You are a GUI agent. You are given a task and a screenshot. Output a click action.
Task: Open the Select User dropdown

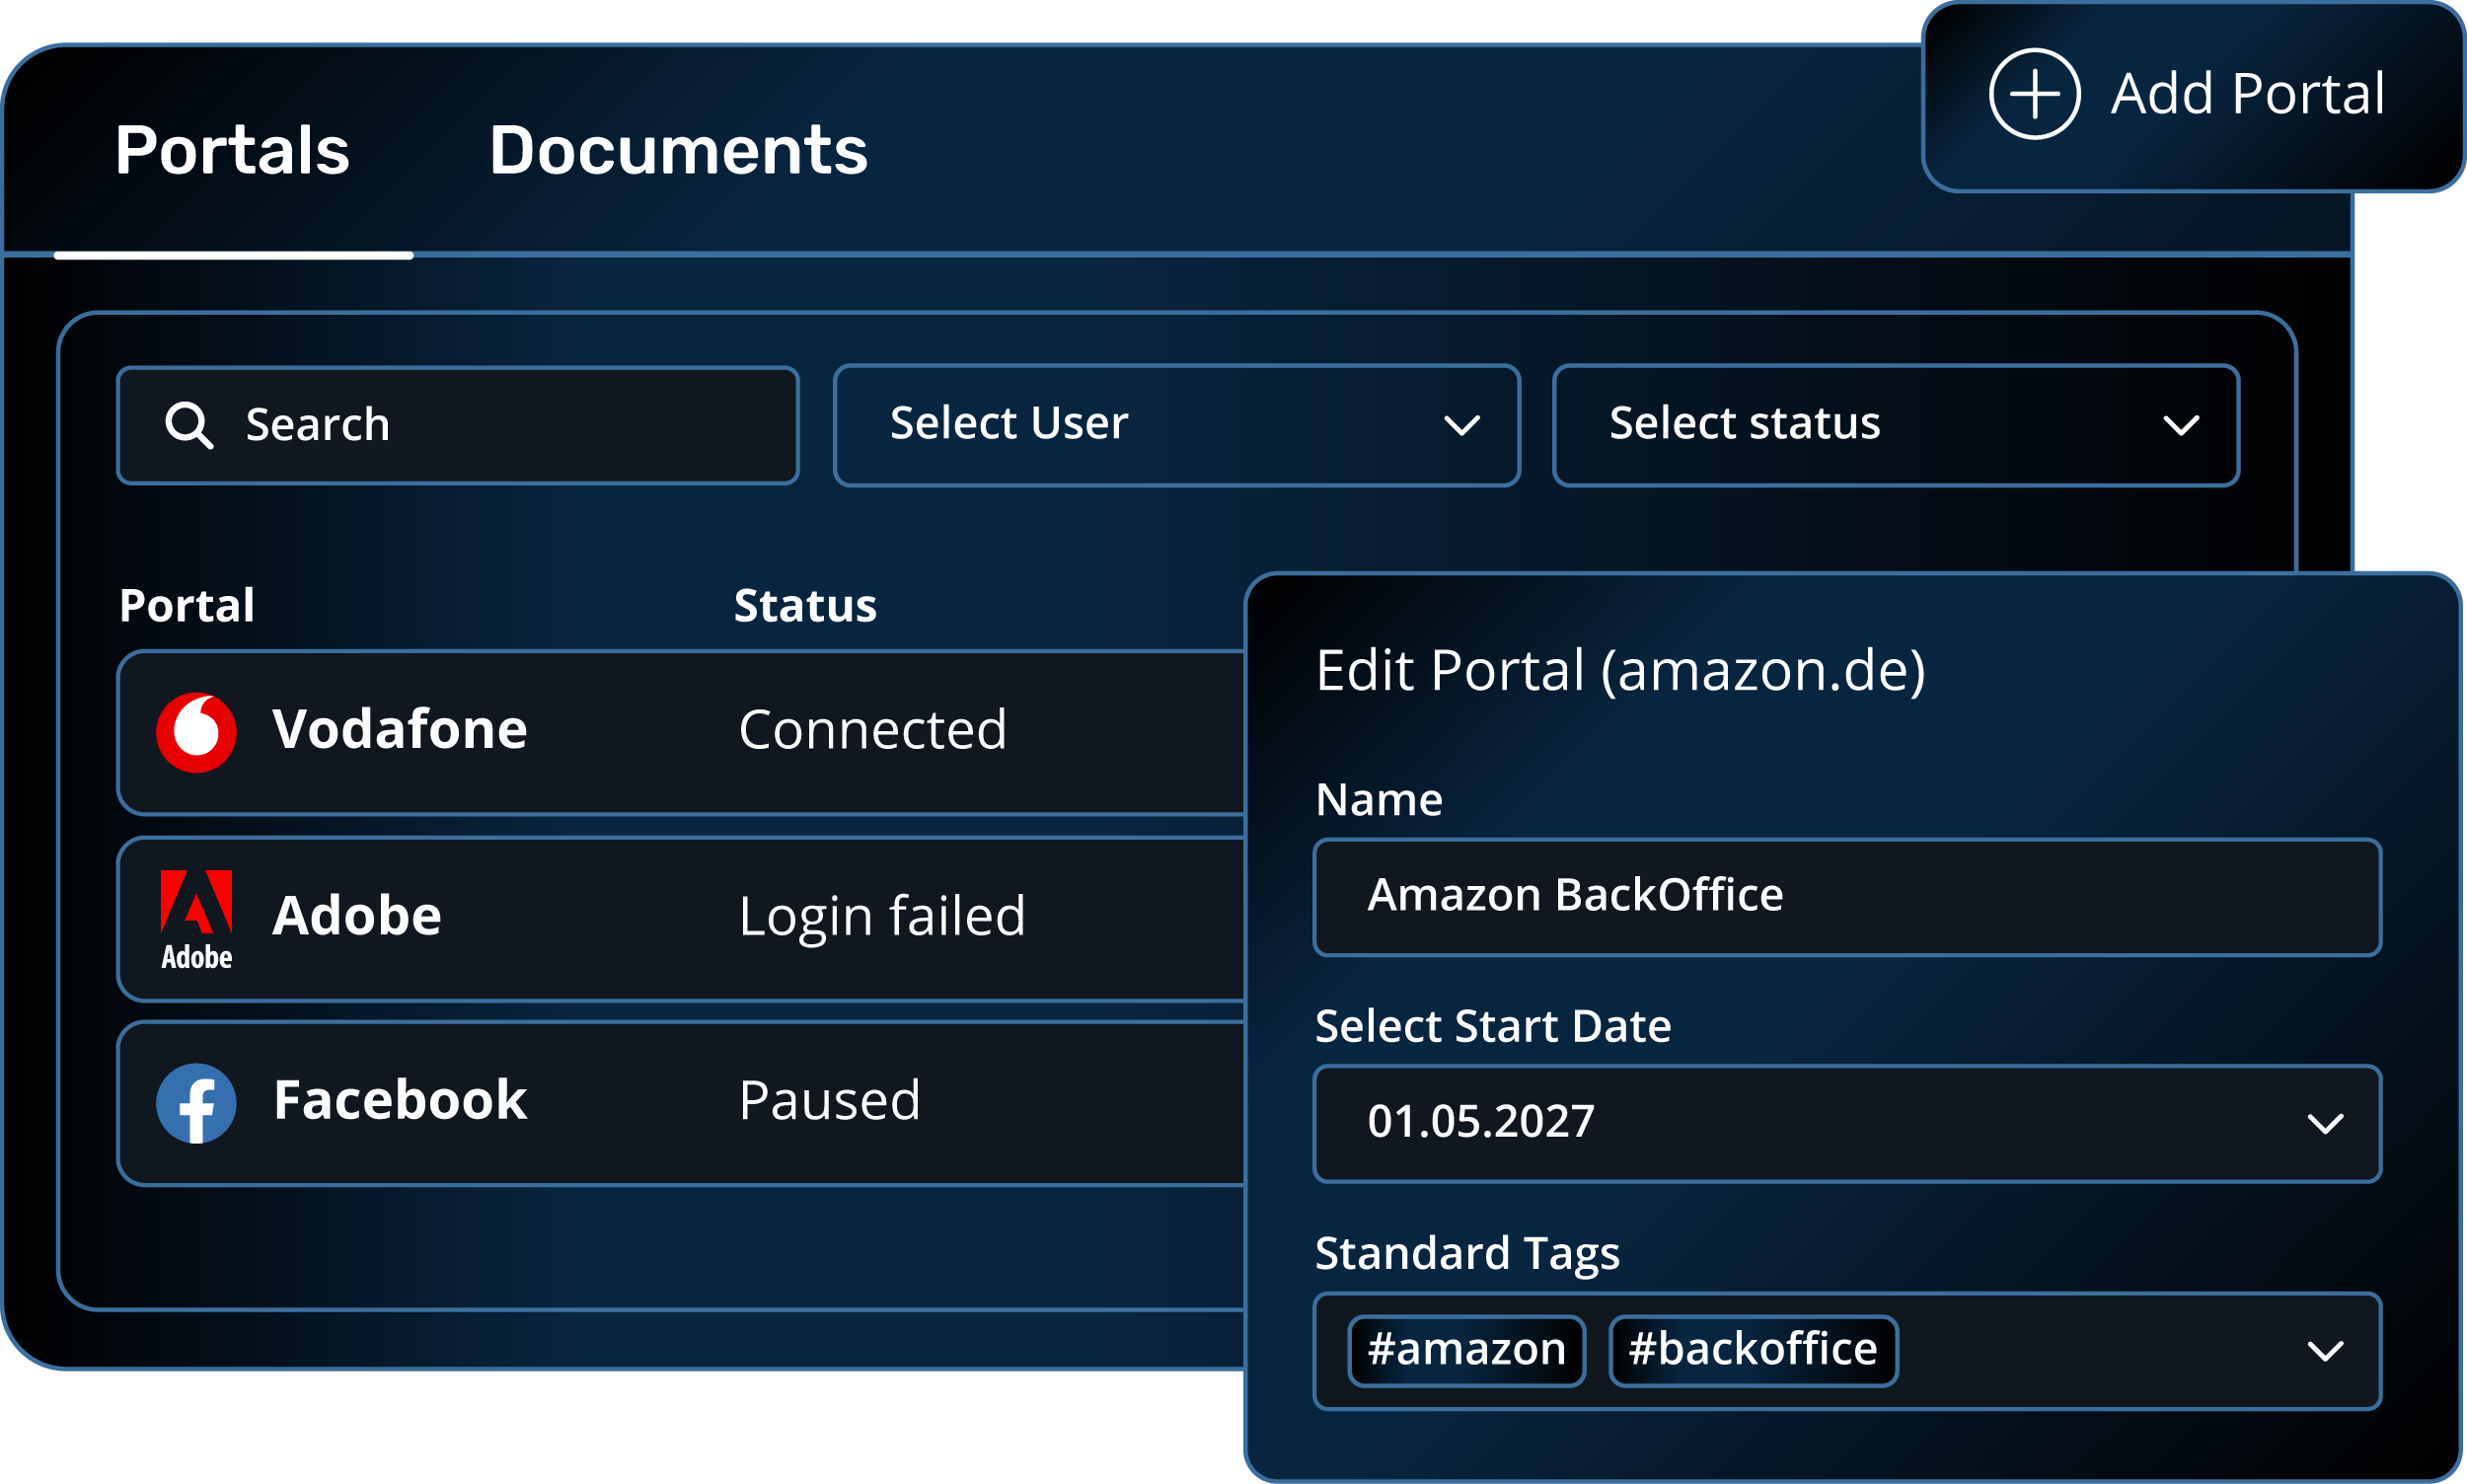1177,425
